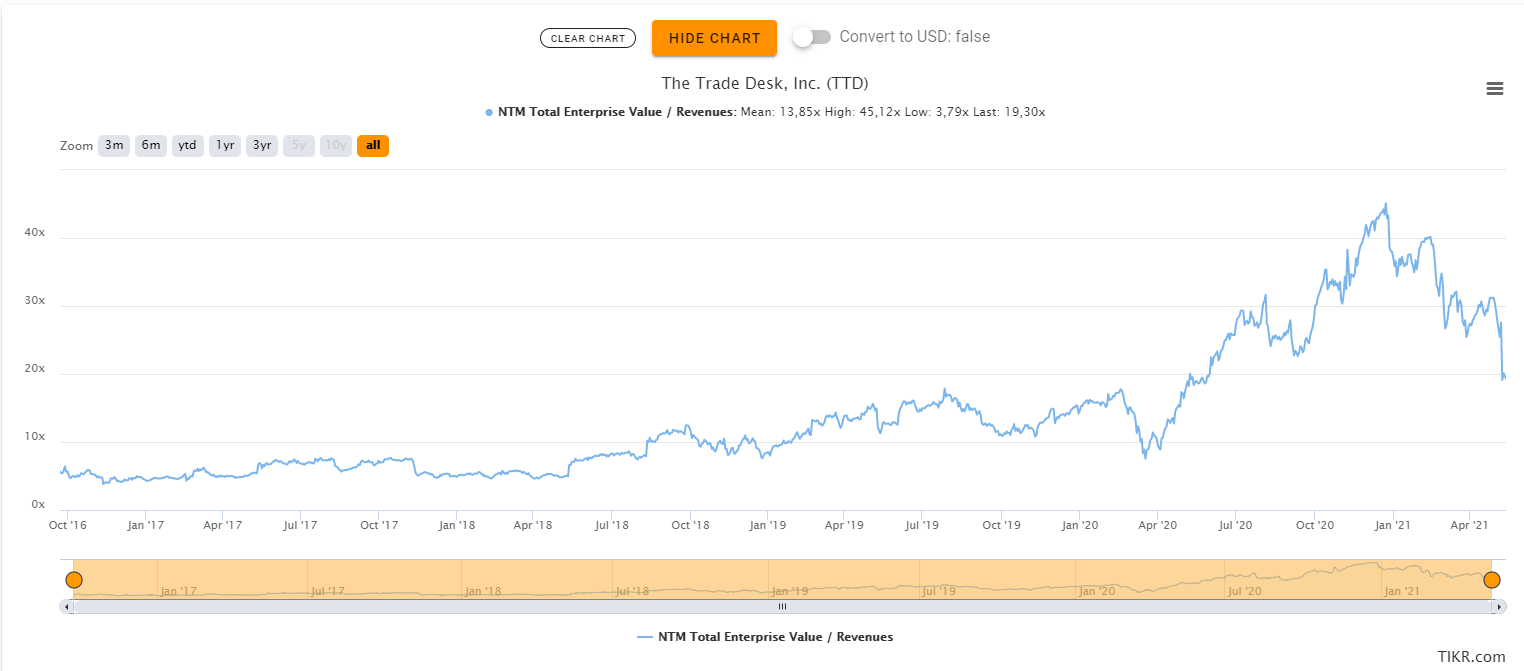This screenshot has width=1524, height=671.
Task: Click the CLEAR CHART button
Action: pyautogui.click(x=588, y=38)
